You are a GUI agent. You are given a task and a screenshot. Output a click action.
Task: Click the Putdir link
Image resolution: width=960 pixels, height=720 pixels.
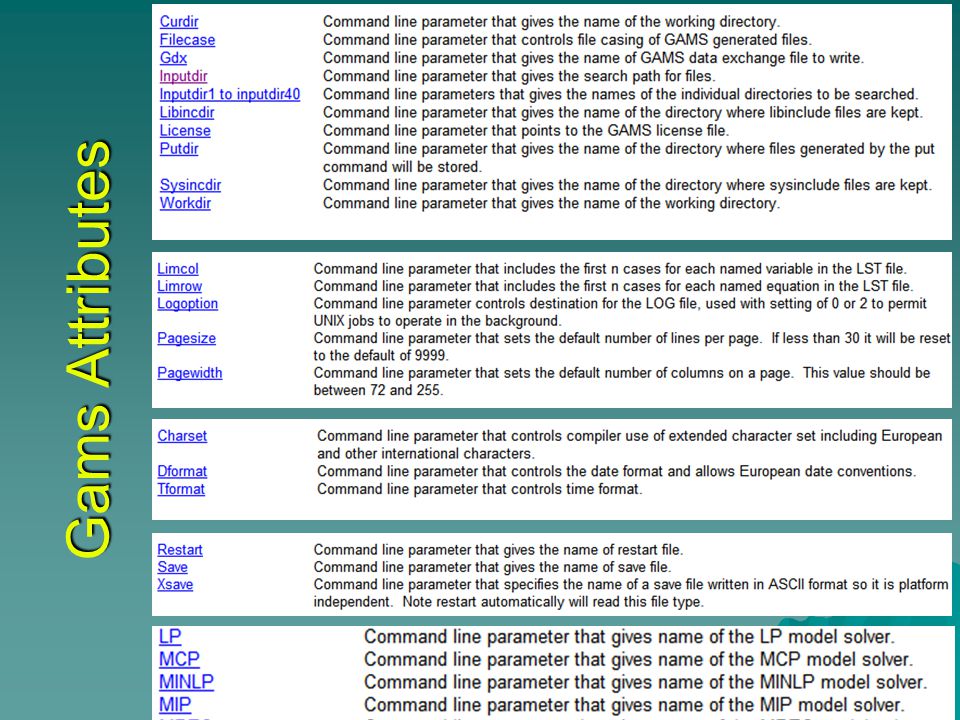(179, 149)
